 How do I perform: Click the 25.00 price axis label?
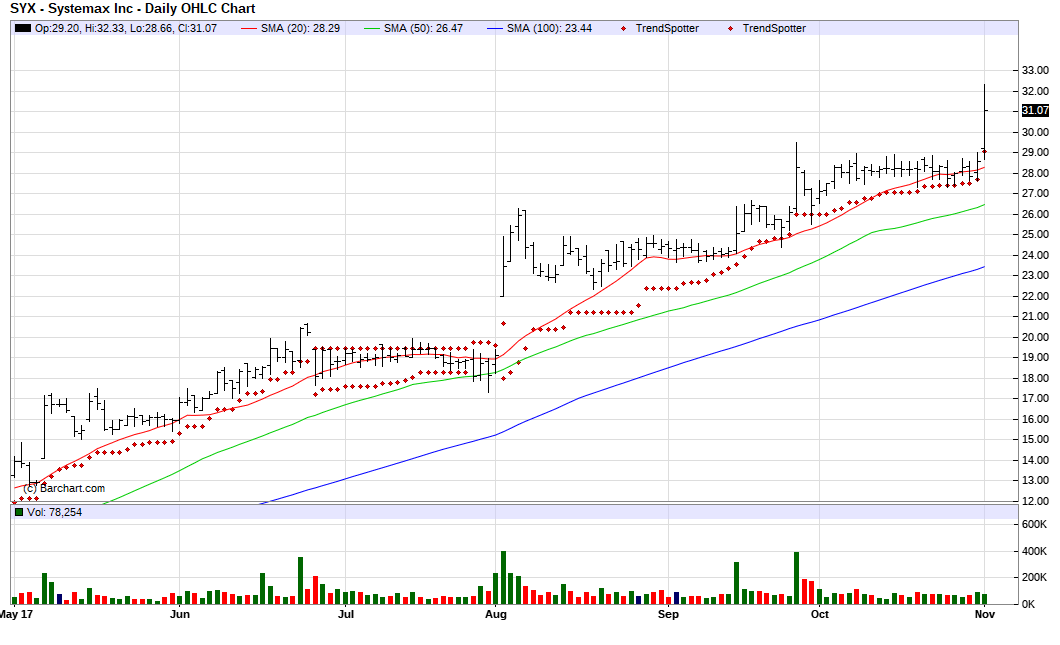(1035, 235)
